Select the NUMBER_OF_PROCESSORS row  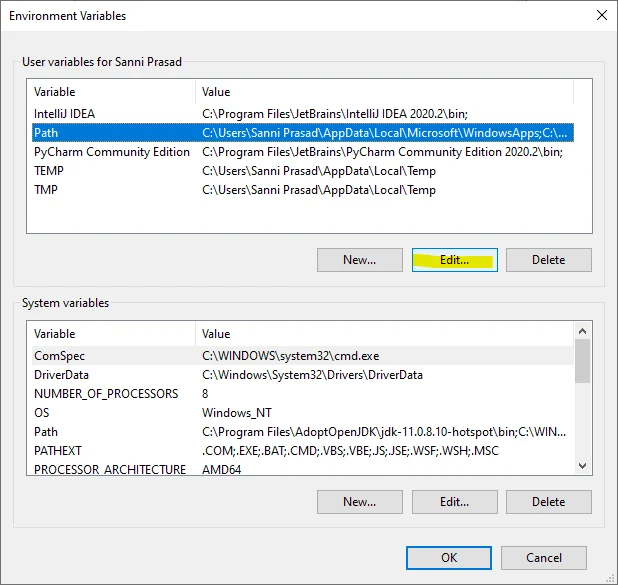pyautogui.click(x=303, y=394)
